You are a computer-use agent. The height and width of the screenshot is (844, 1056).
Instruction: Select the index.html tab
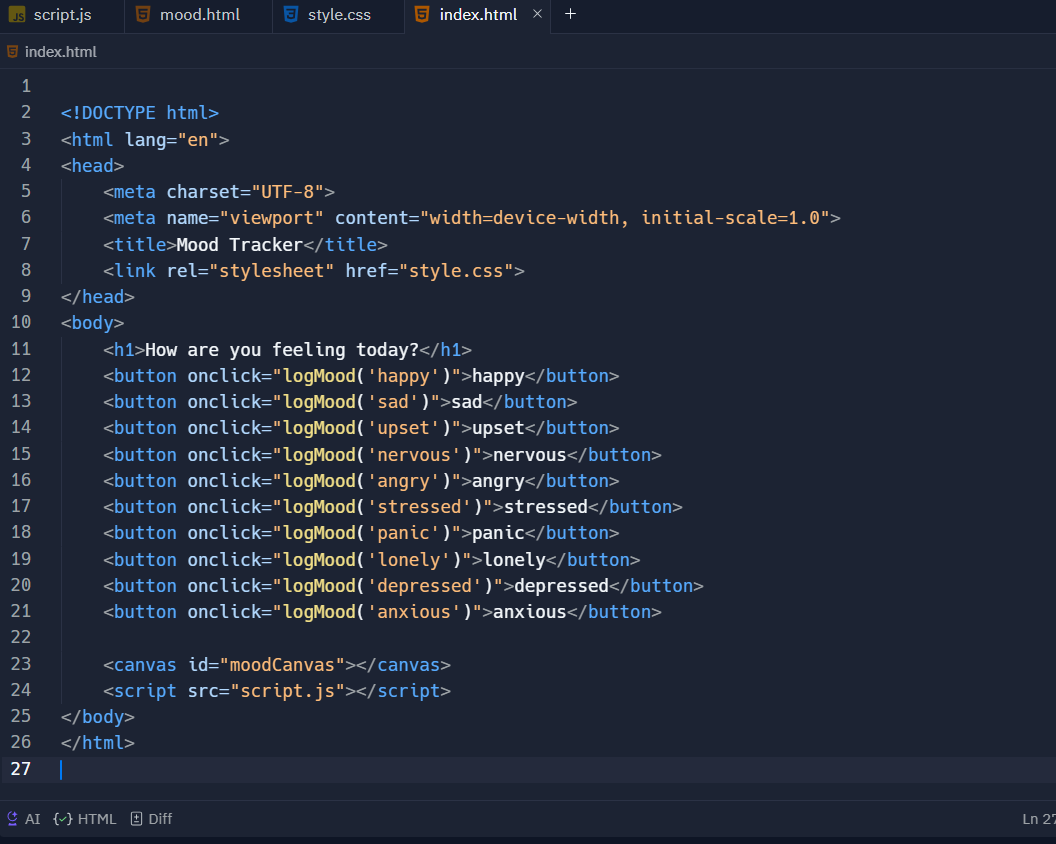(x=477, y=15)
